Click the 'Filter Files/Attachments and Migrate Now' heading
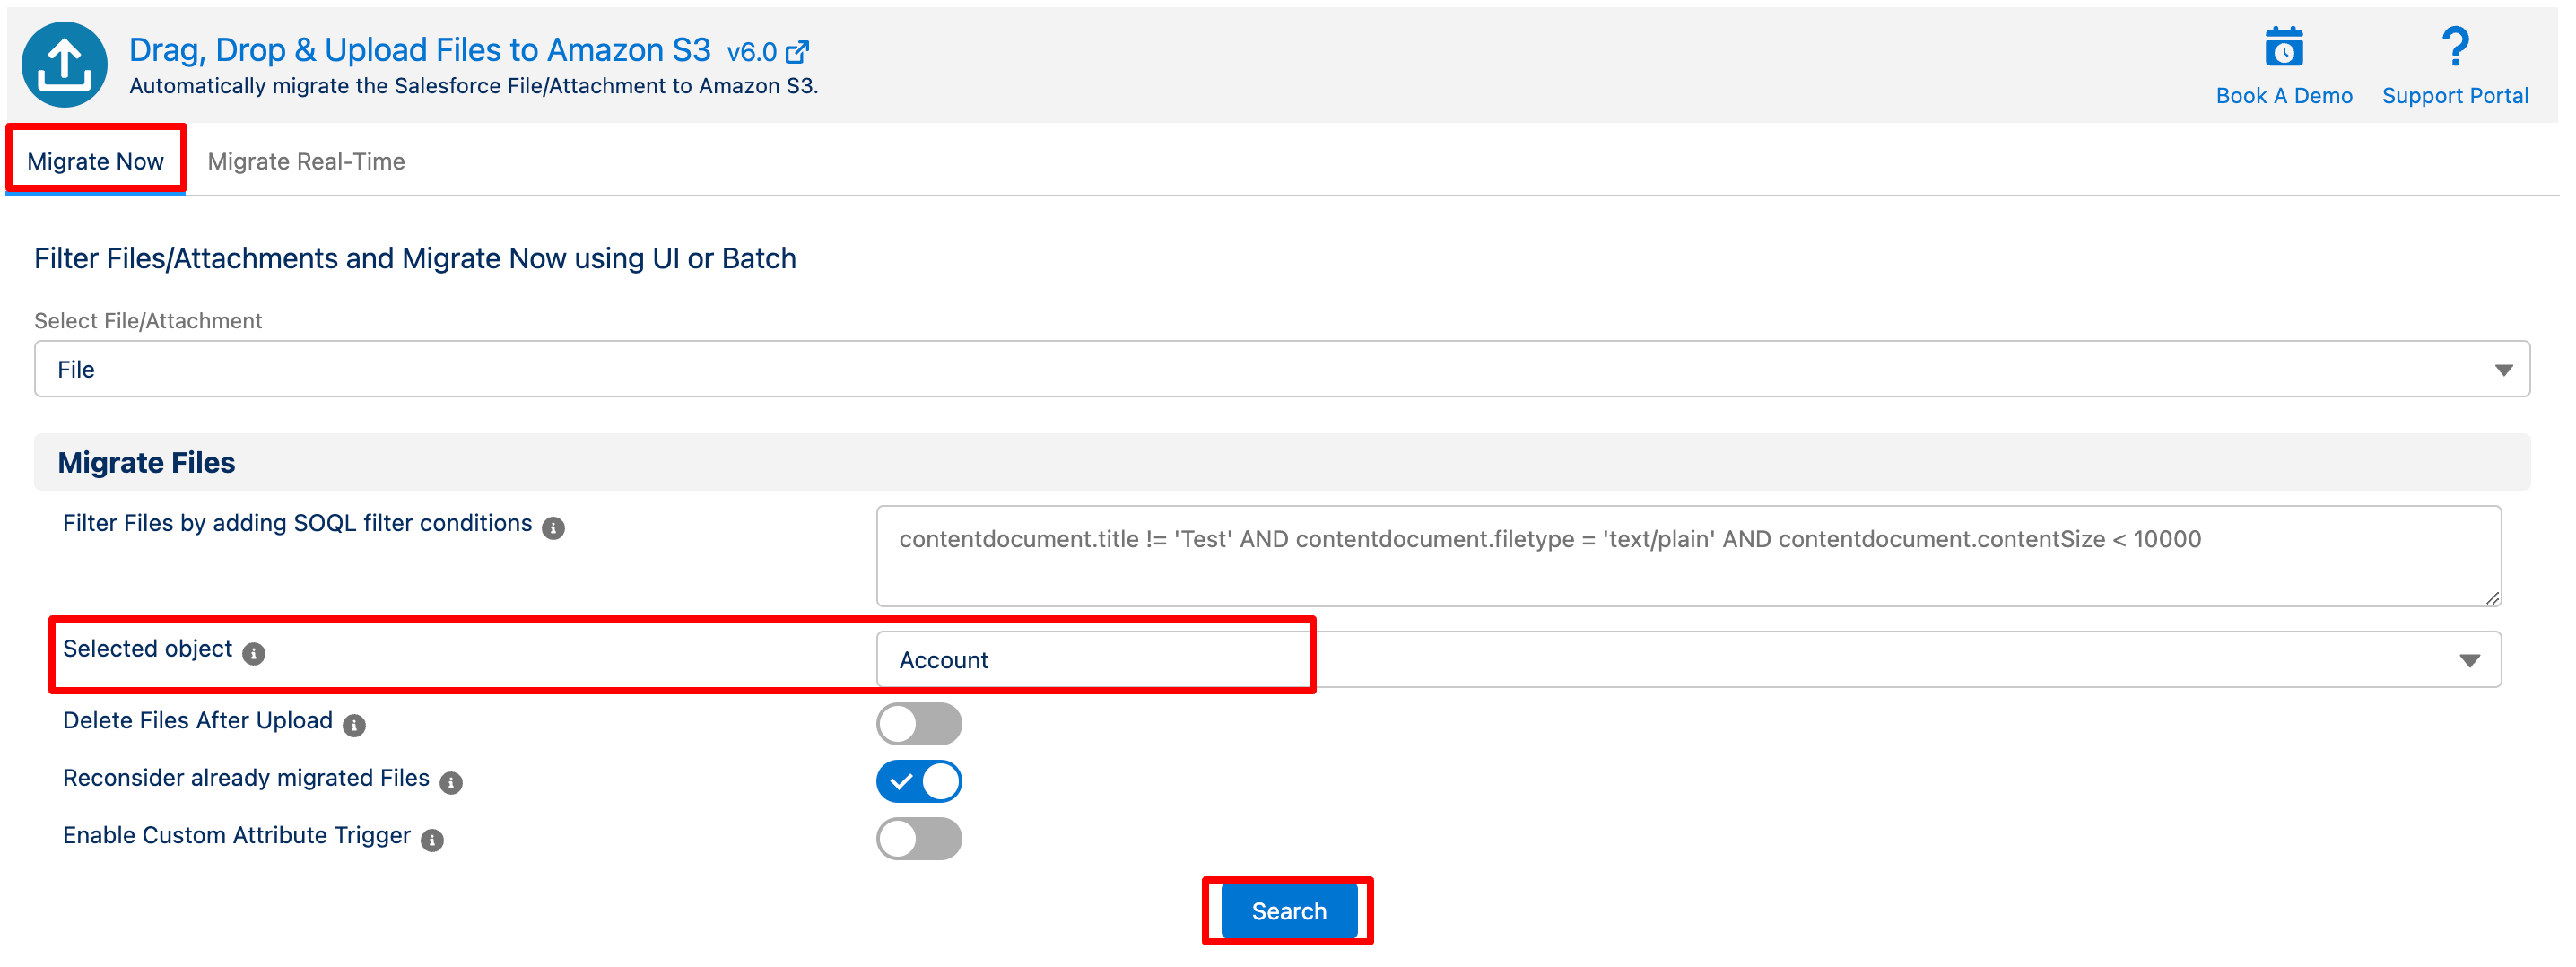The image size is (2576, 967). tap(415, 258)
